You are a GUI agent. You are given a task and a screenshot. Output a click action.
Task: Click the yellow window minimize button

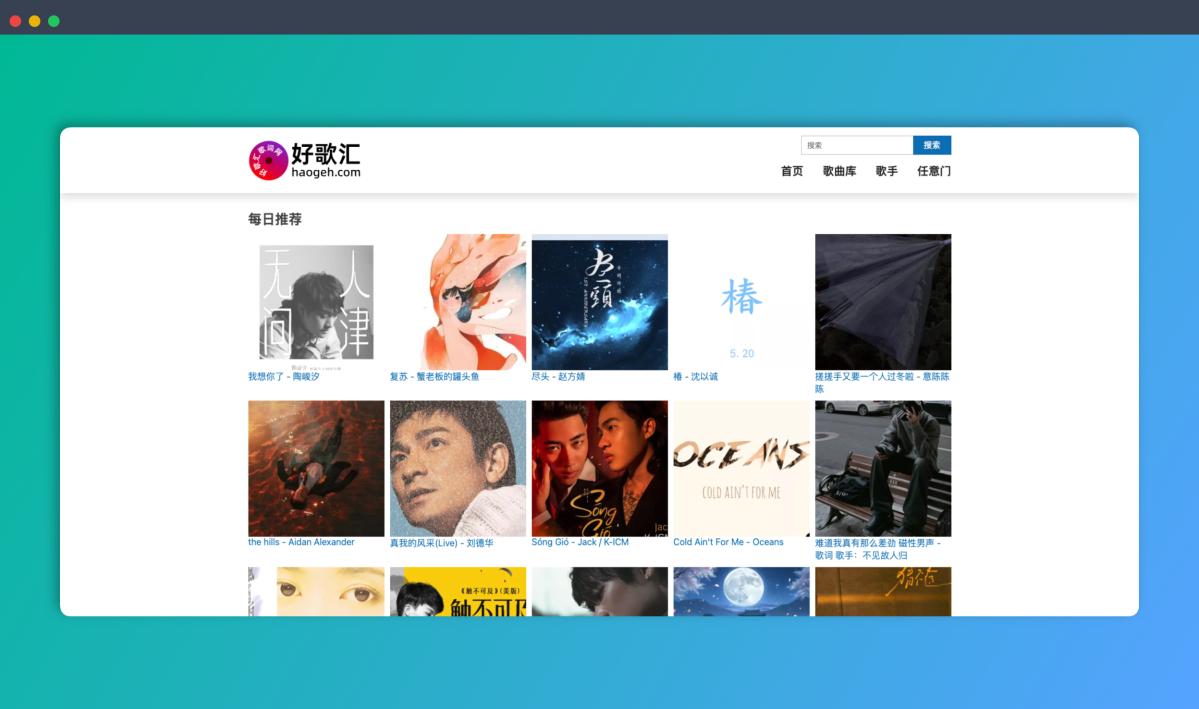(34, 21)
